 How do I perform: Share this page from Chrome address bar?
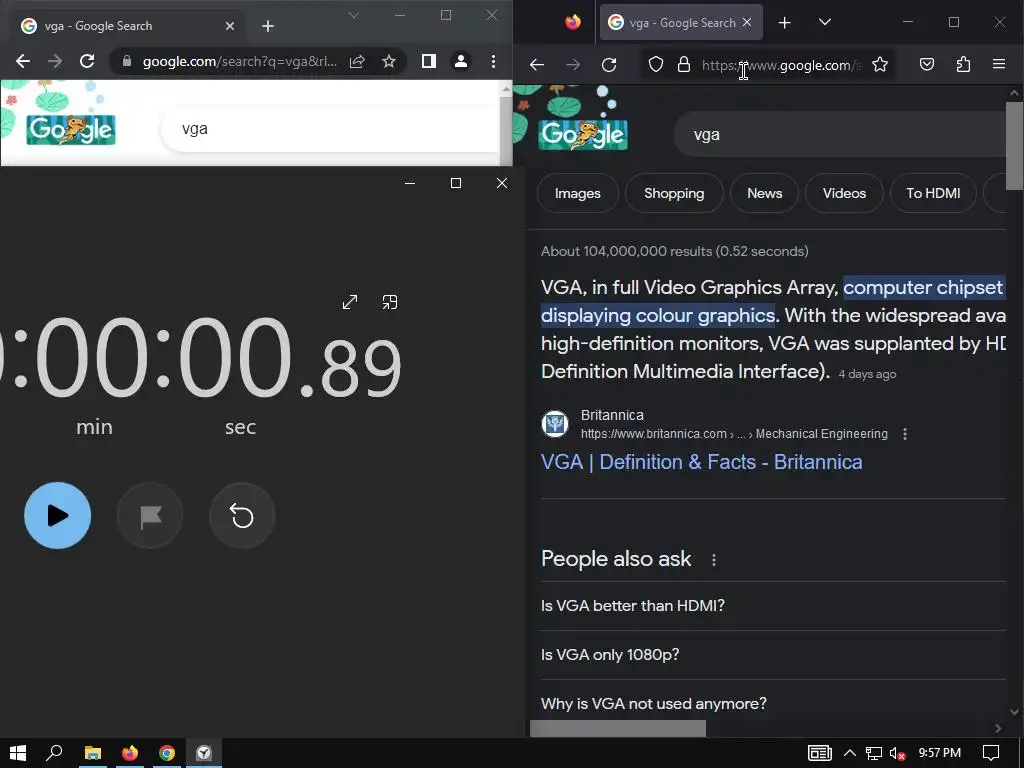tap(357, 61)
